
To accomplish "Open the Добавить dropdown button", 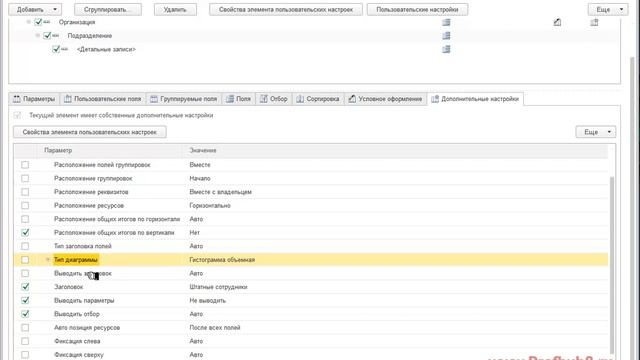I will tap(35, 9).
